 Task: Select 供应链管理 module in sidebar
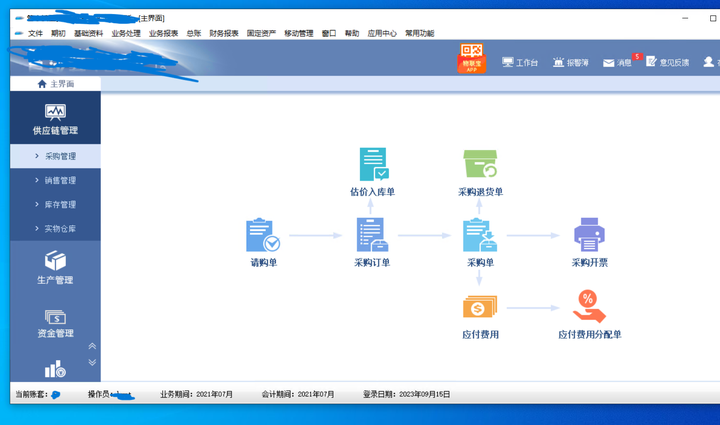click(55, 119)
